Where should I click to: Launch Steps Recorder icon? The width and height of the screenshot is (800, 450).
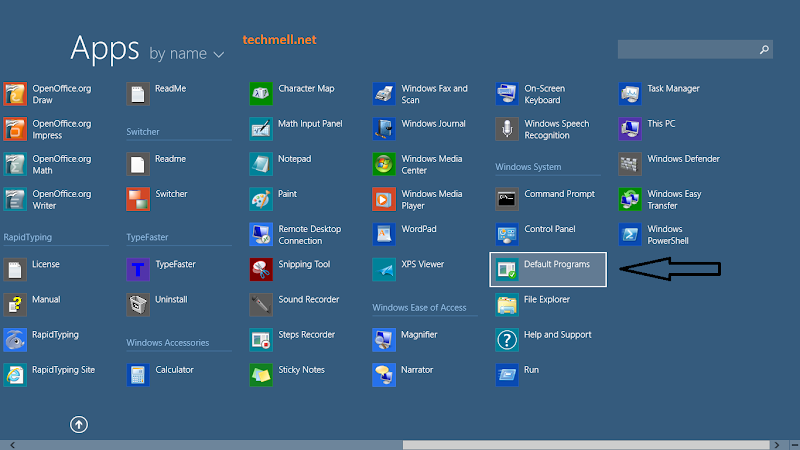click(261, 340)
